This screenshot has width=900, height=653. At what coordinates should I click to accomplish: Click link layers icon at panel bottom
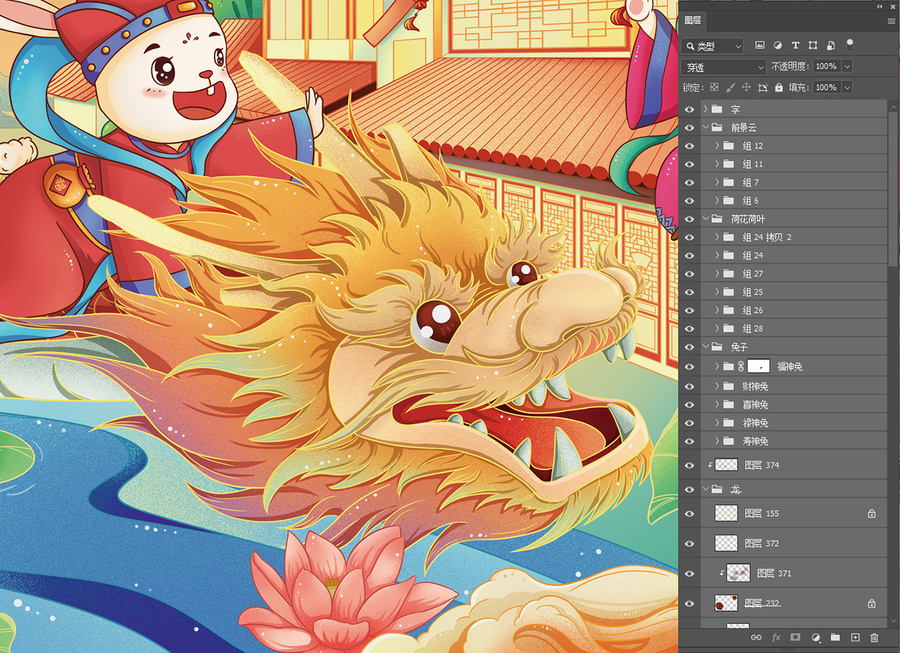(756, 638)
